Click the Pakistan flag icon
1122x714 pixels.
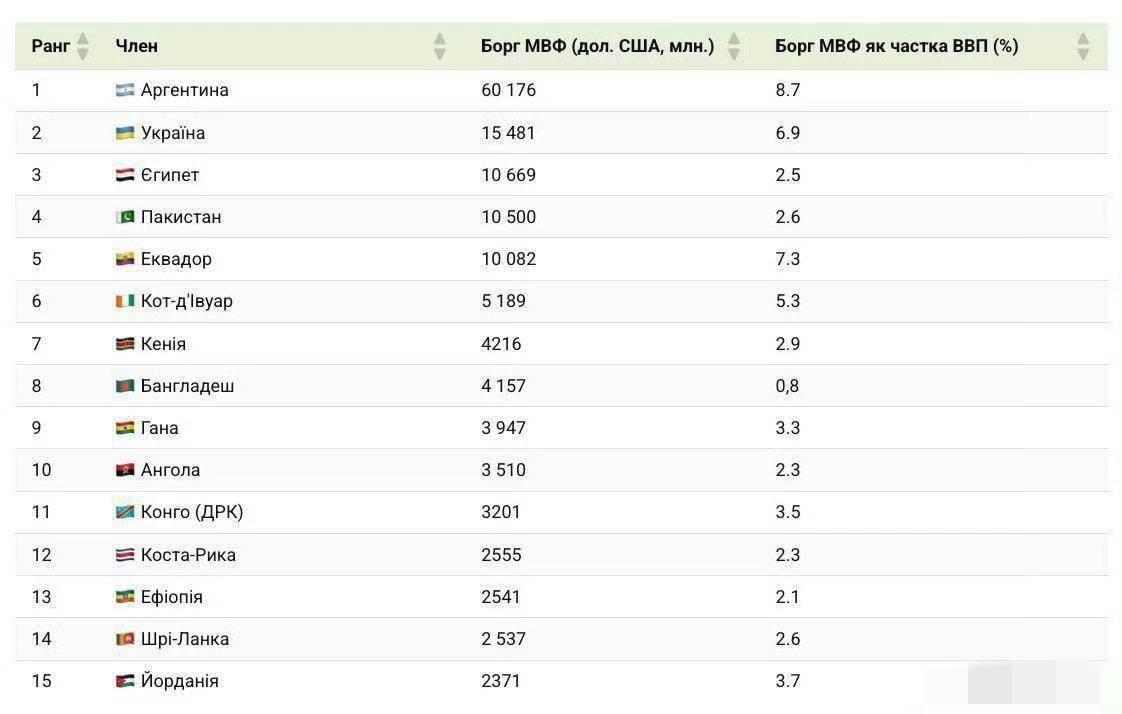[x=125, y=217]
